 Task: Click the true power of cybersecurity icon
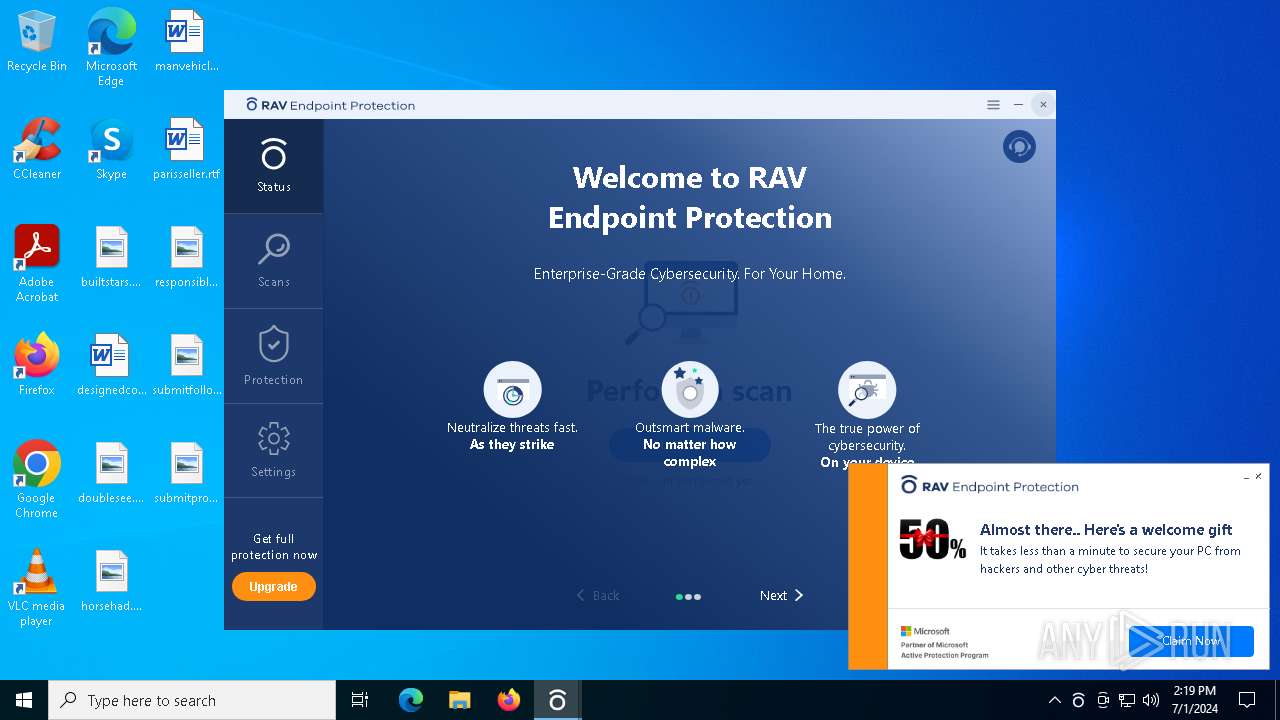(x=867, y=390)
